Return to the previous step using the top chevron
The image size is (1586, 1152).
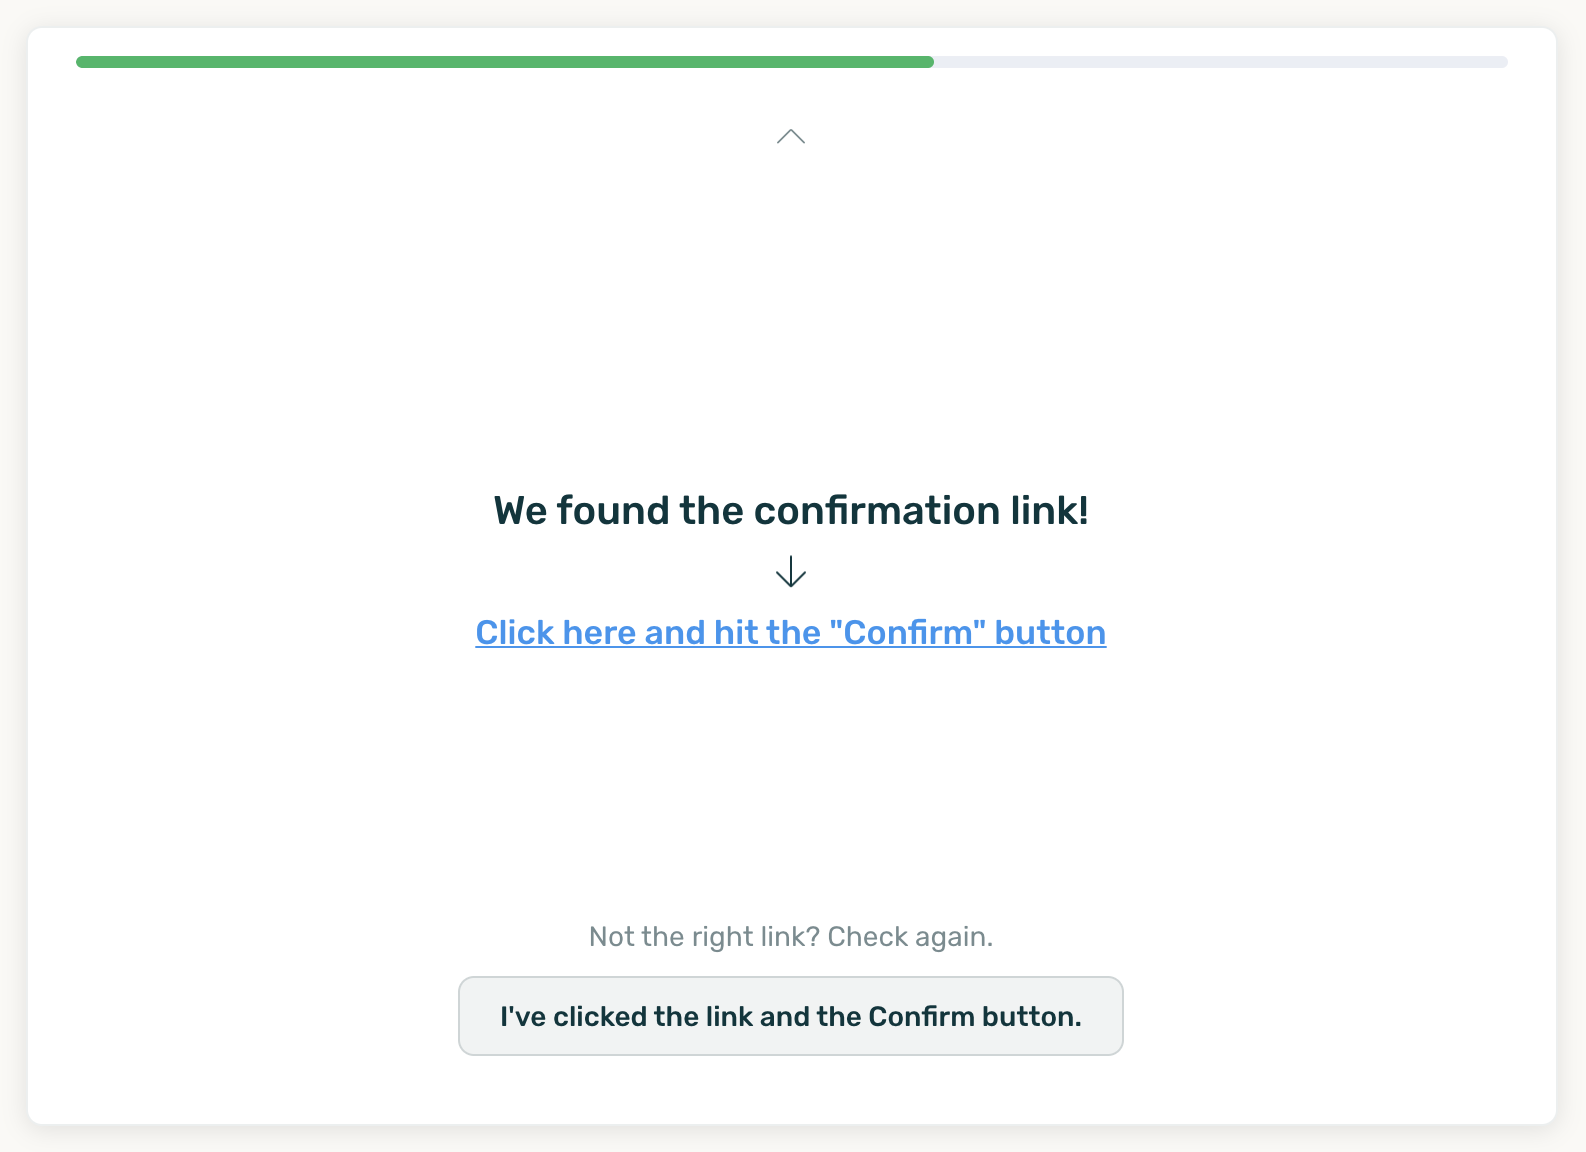point(791,137)
